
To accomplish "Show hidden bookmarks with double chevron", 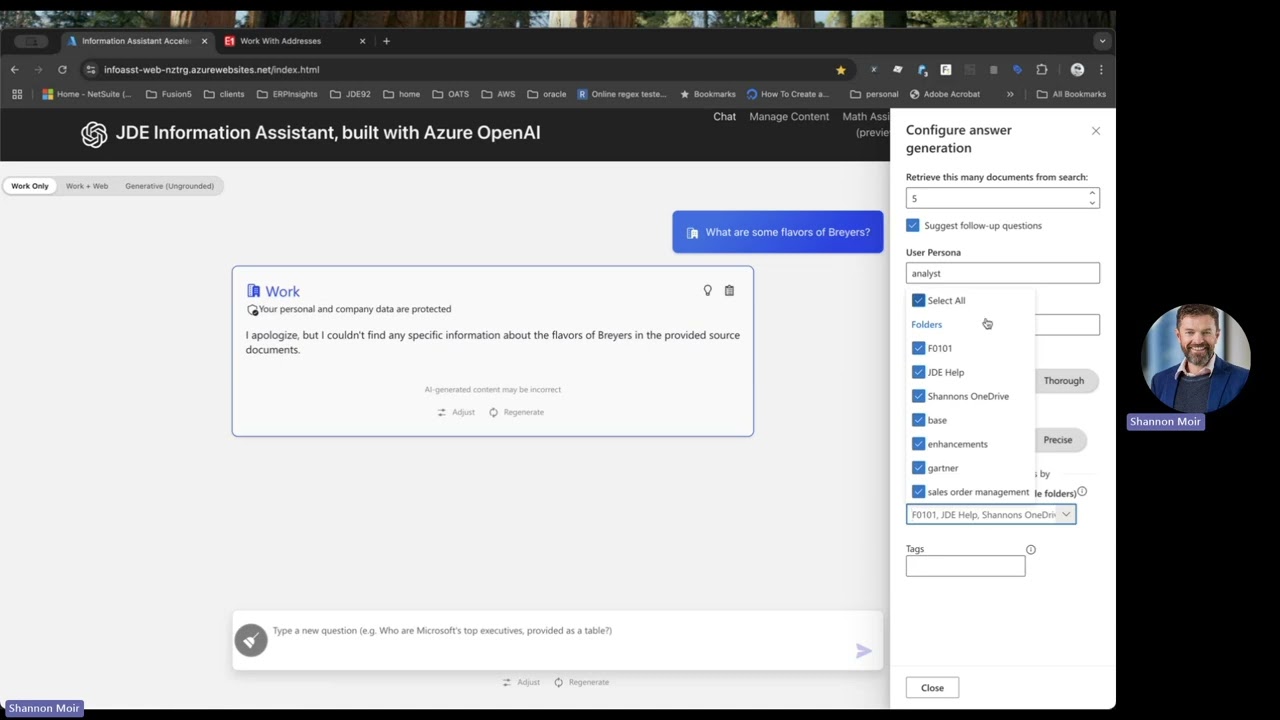I will 1010,94.
